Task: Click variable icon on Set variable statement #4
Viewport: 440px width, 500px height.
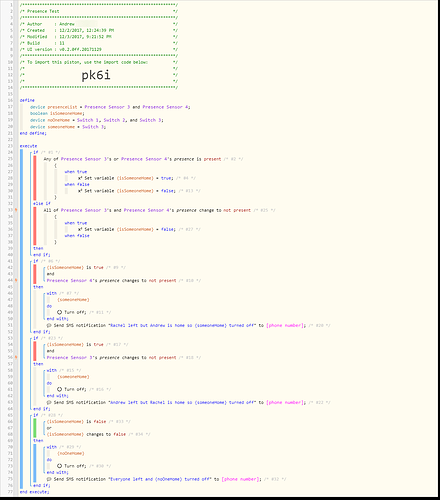Action: pyautogui.click(x=80, y=178)
